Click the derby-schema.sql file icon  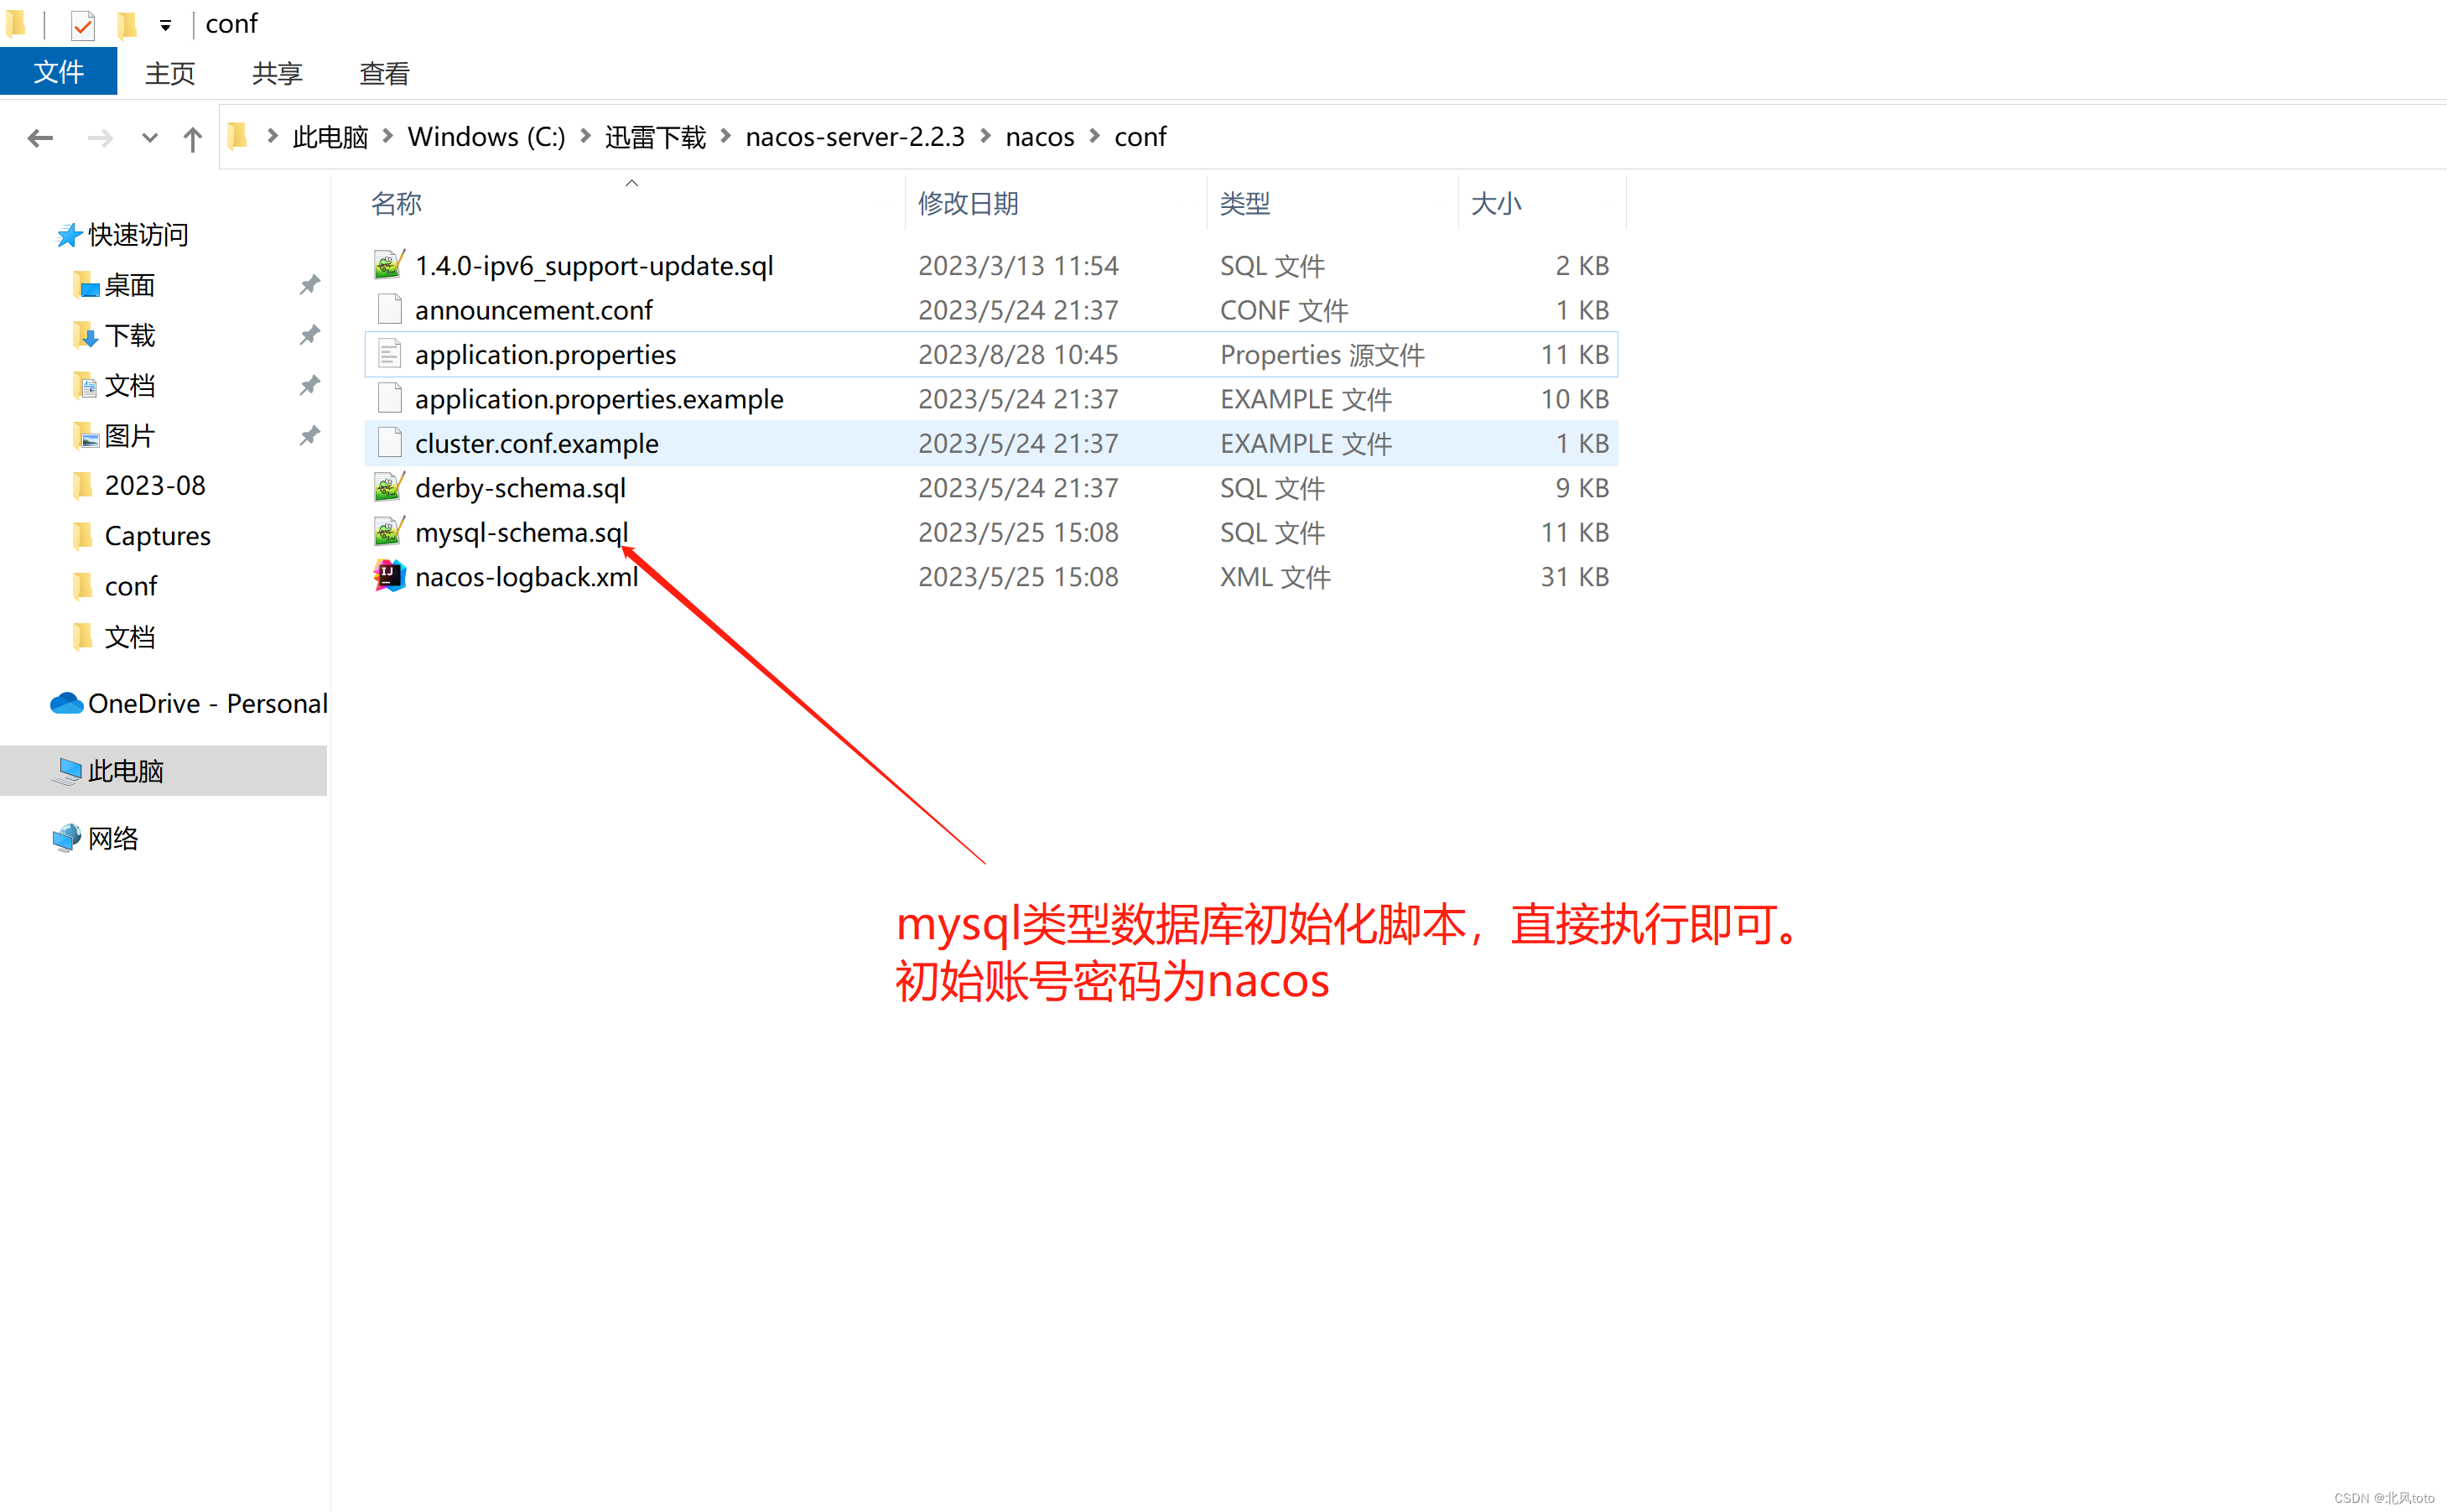coord(389,487)
